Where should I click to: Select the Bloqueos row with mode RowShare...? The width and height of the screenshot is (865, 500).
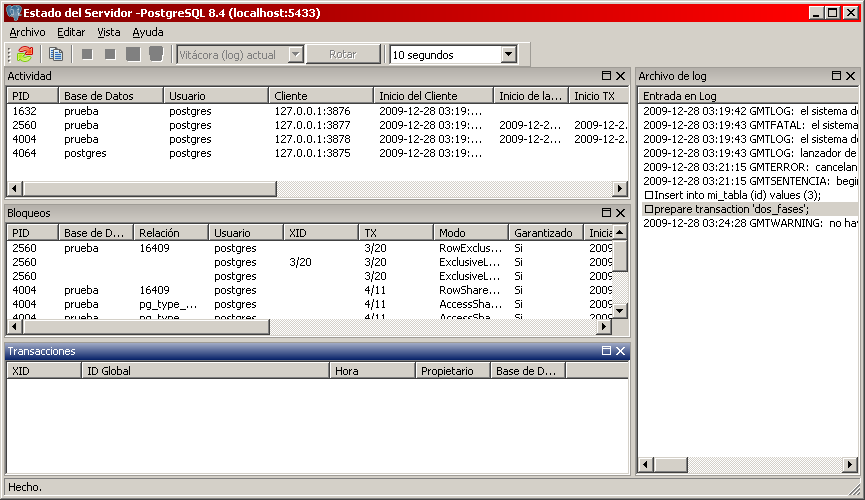point(310,290)
